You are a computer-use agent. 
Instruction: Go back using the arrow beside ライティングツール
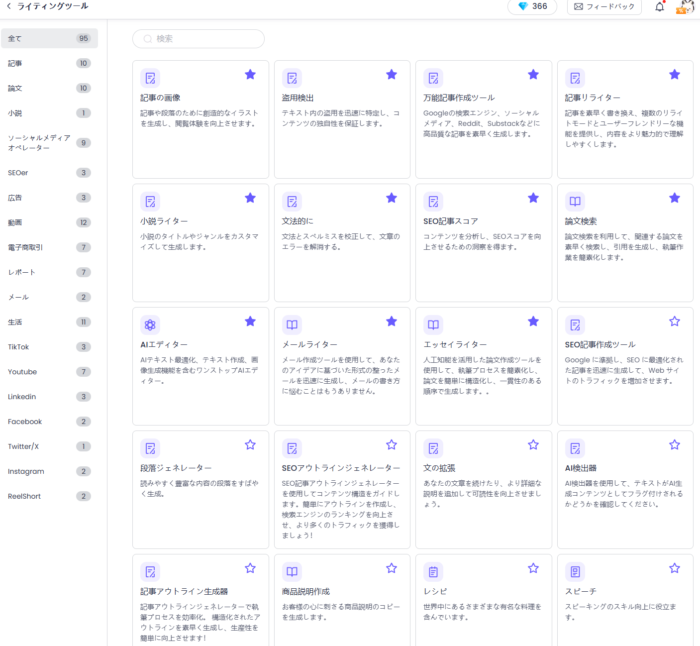[x=8, y=6]
